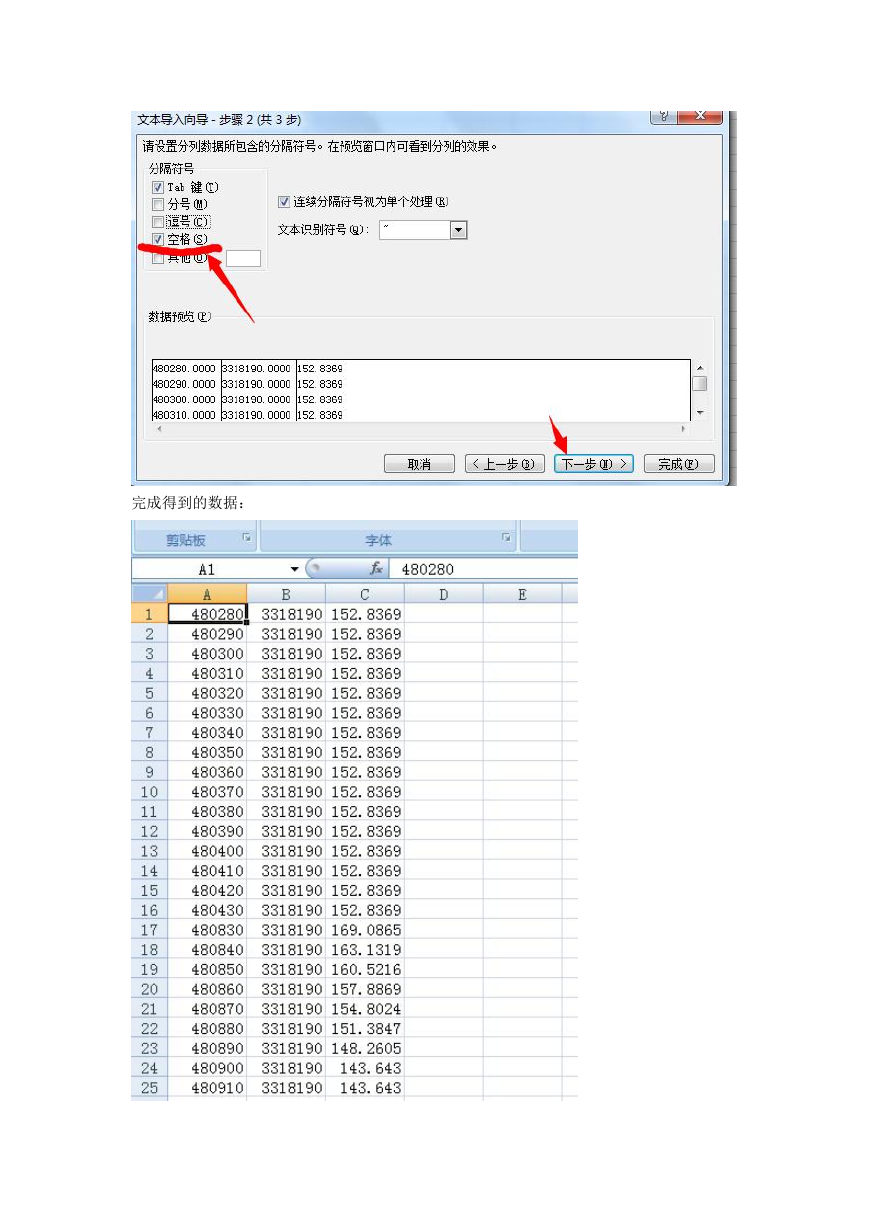
Task: Click preview scrollbar down arrow
Action: point(700,412)
